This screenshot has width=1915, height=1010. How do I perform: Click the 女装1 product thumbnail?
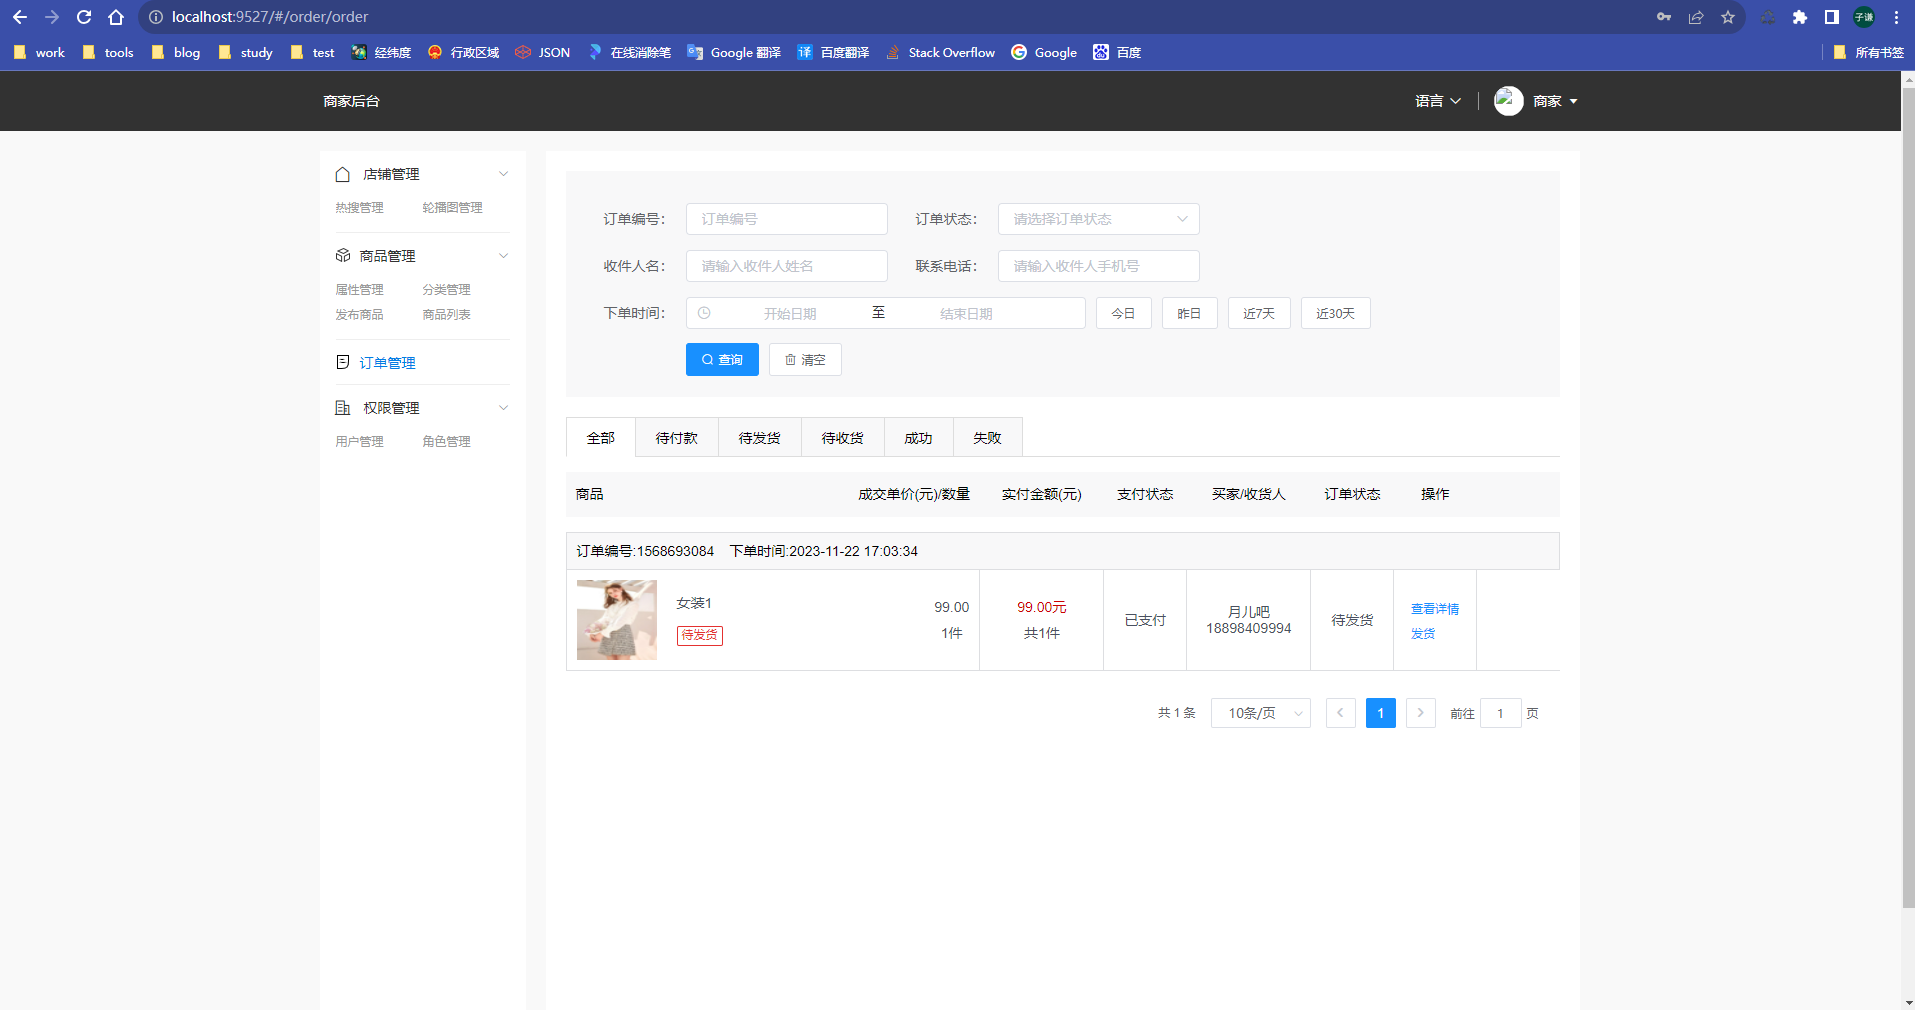[616, 619]
